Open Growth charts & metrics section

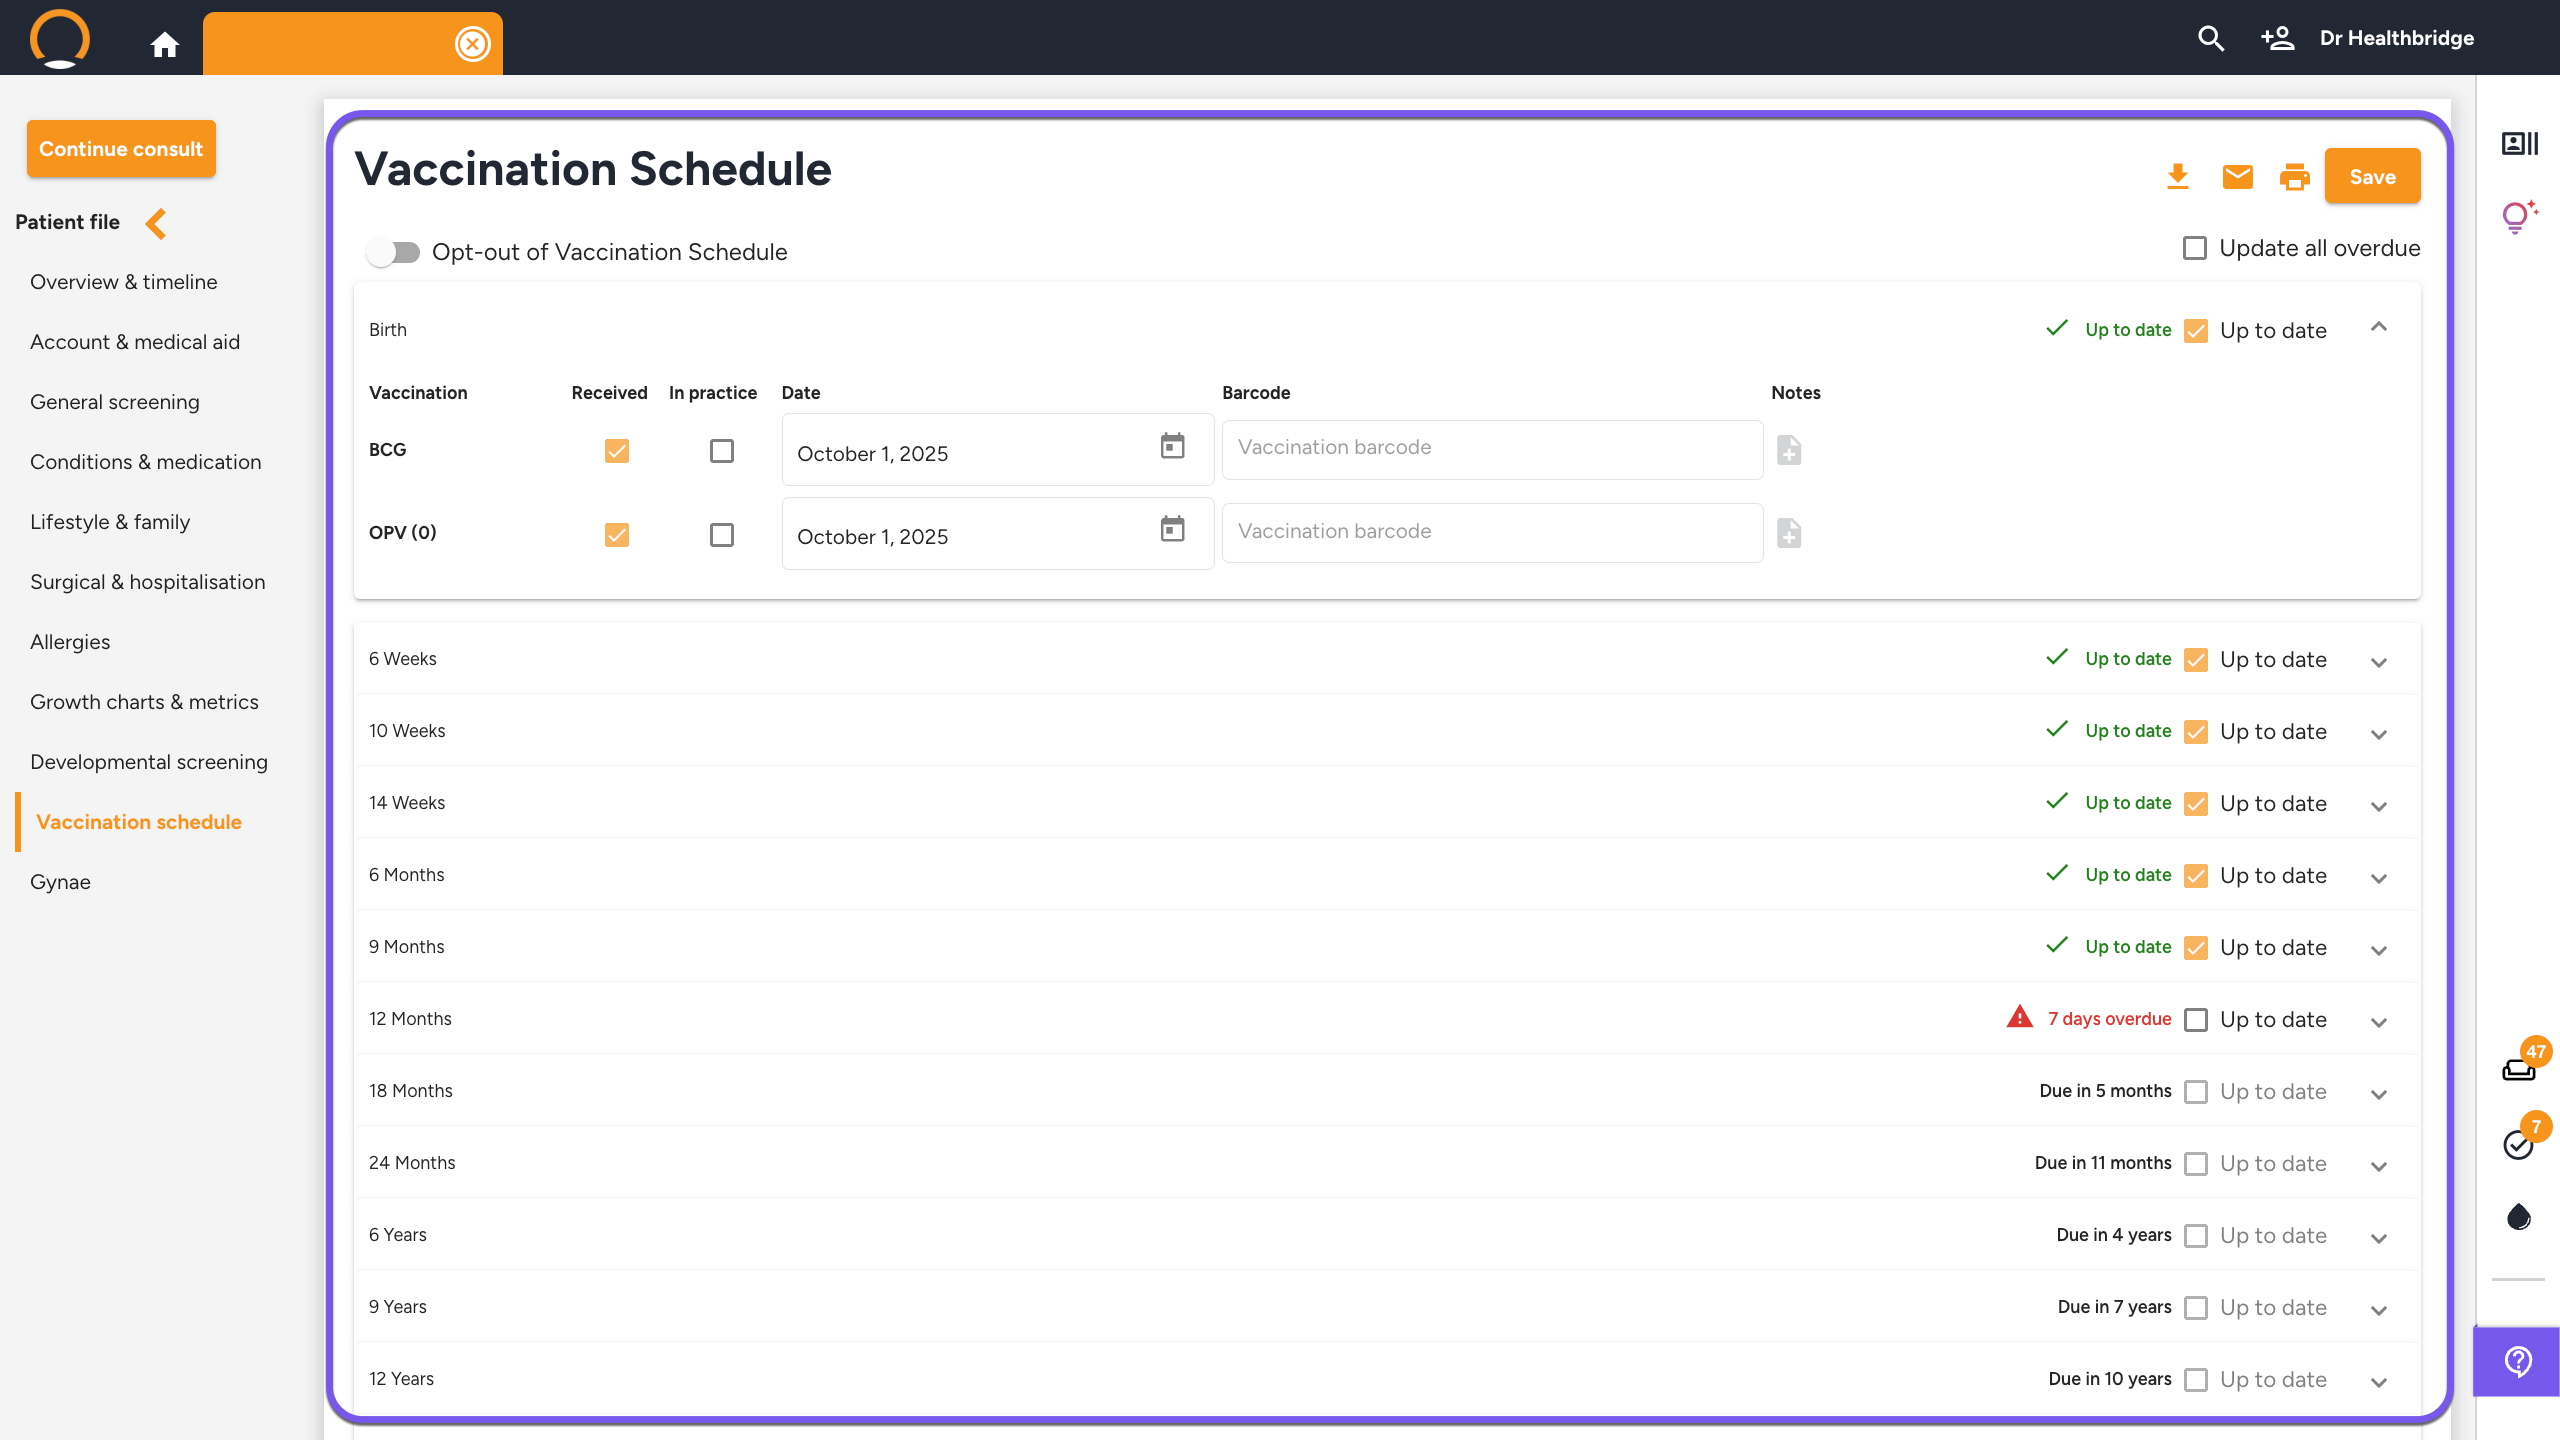144,702
